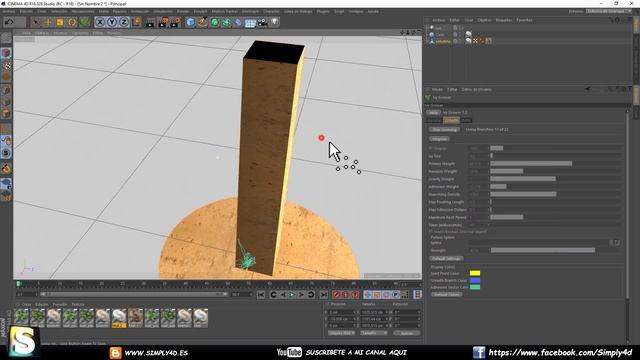Add a Cube primitive from the toolbar
Image resolution: width=640 pixels, height=360 pixels.
(190, 22)
